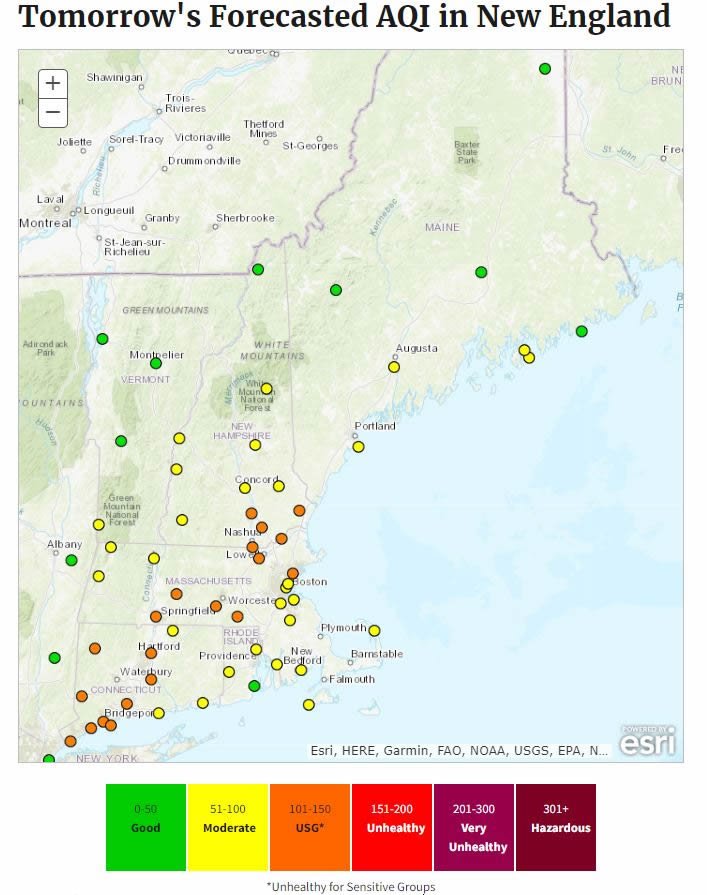Select purple Very Unhealthy legend box
This screenshot has width=707, height=895.
pyautogui.click(x=474, y=827)
